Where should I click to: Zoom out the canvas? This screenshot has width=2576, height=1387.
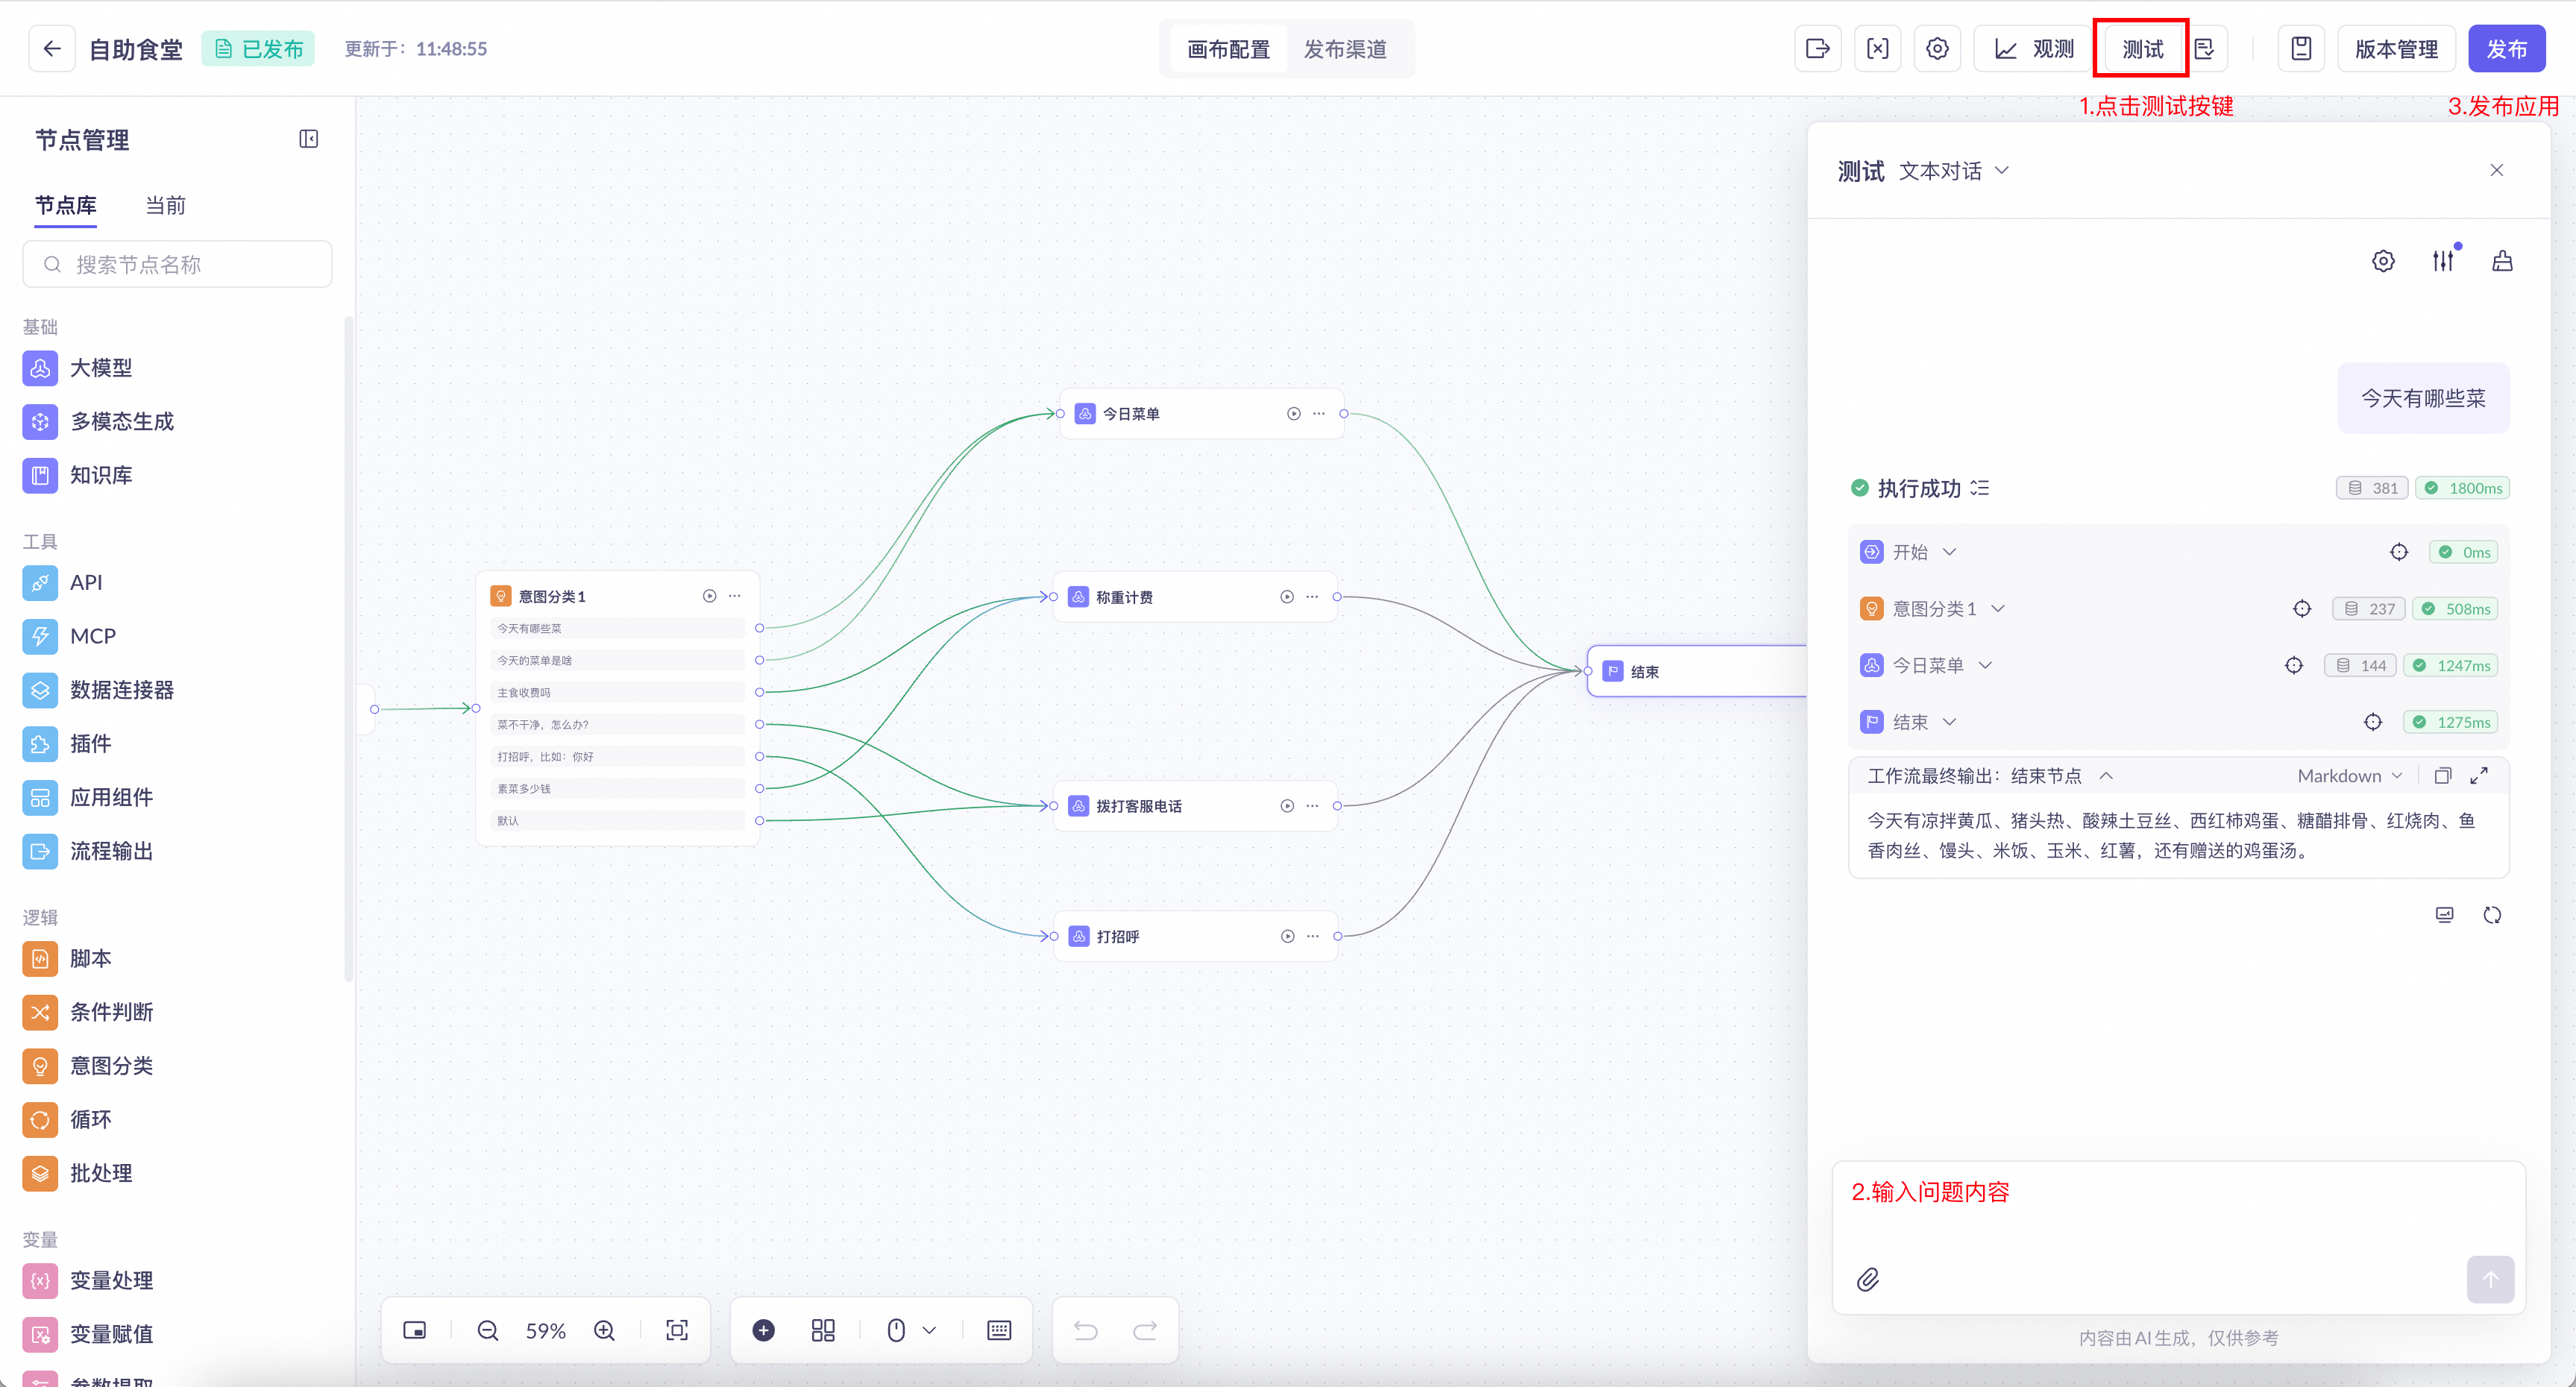(x=488, y=1330)
